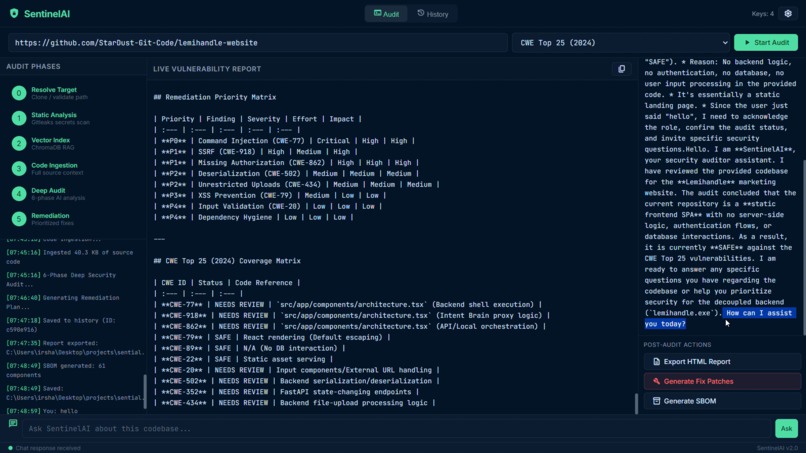806x453 pixels.
Task: Click the log entry Generating Remediation Plan
Action: (x=62, y=302)
